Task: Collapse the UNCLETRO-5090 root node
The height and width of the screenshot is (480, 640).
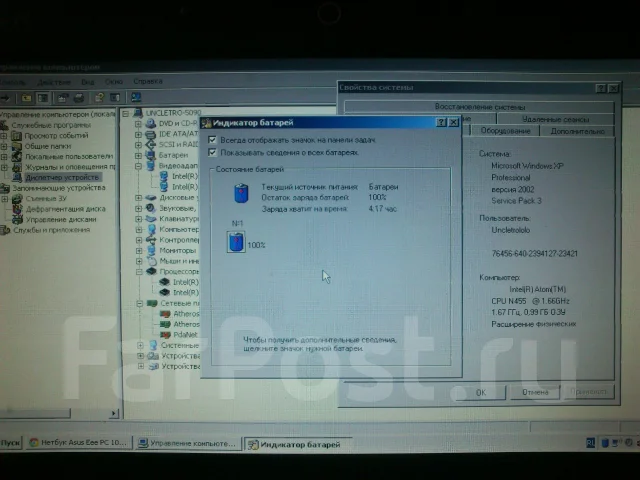Action: click(126, 113)
